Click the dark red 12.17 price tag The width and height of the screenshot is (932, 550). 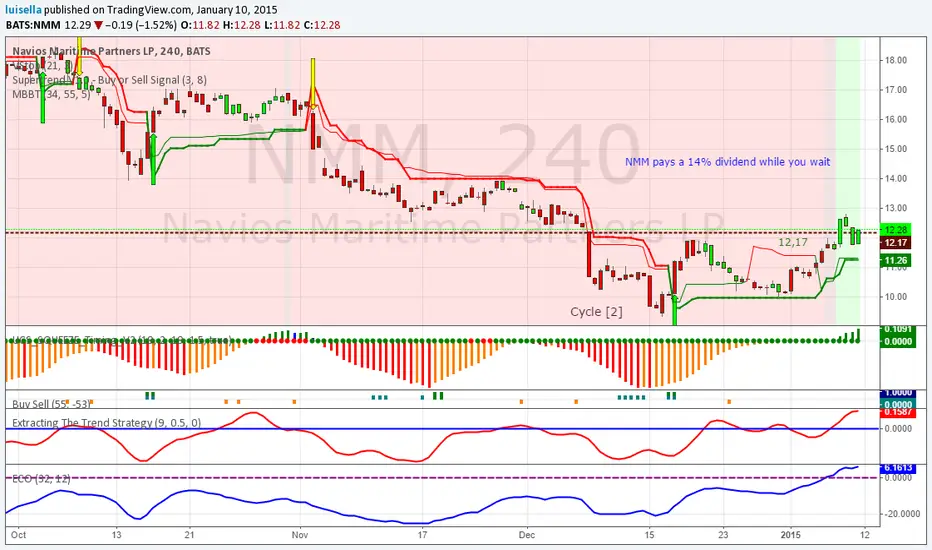coord(896,243)
